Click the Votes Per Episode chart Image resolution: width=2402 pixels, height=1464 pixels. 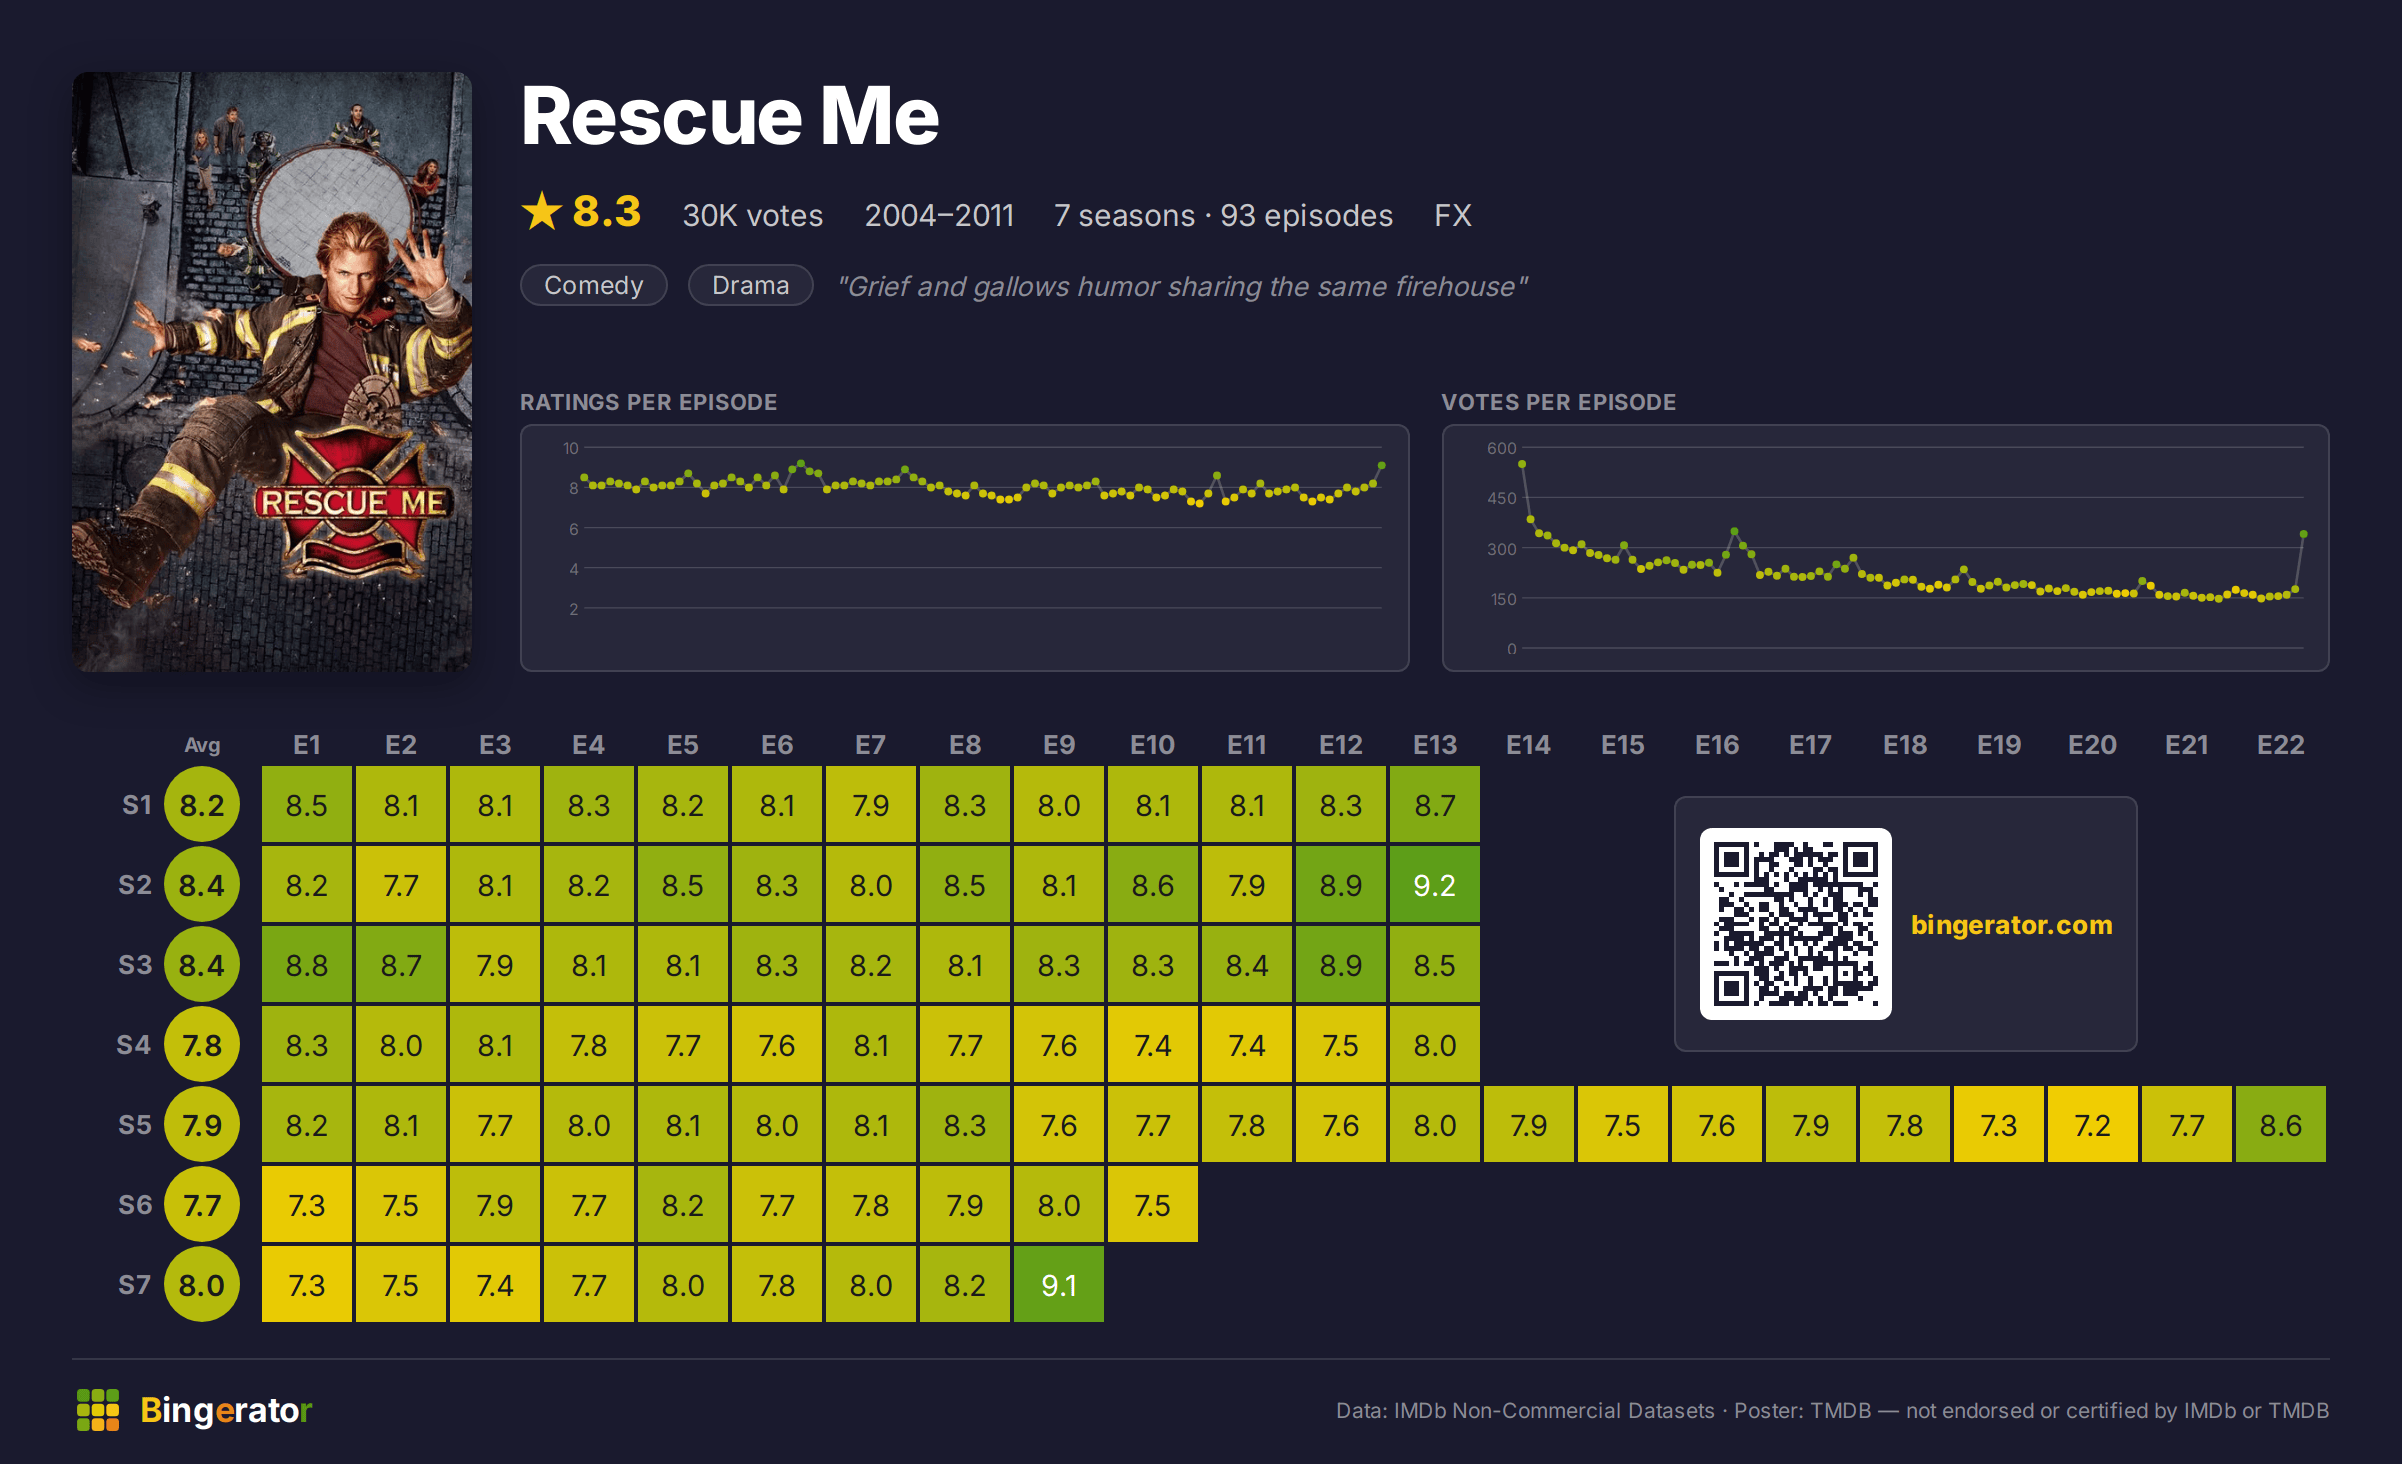click(x=1886, y=548)
